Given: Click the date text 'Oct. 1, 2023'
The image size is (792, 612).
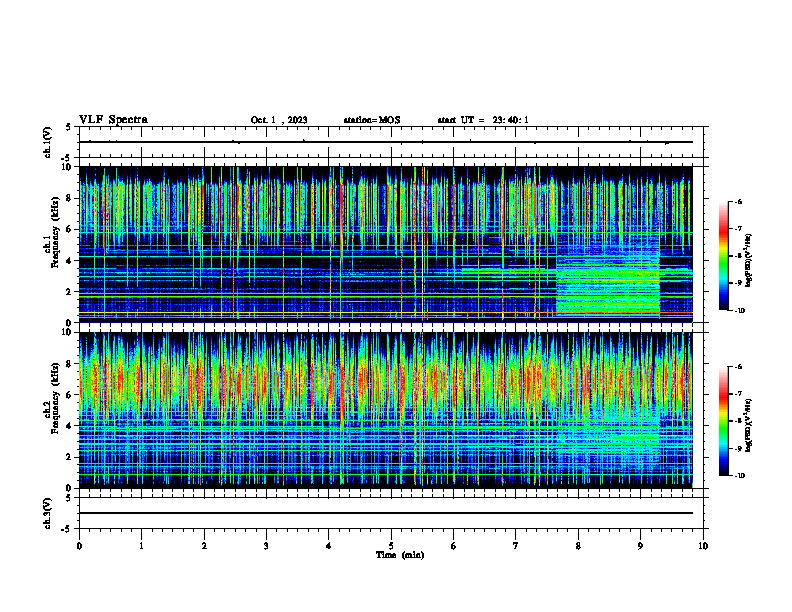Looking at the screenshot, I should coord(279,120).
